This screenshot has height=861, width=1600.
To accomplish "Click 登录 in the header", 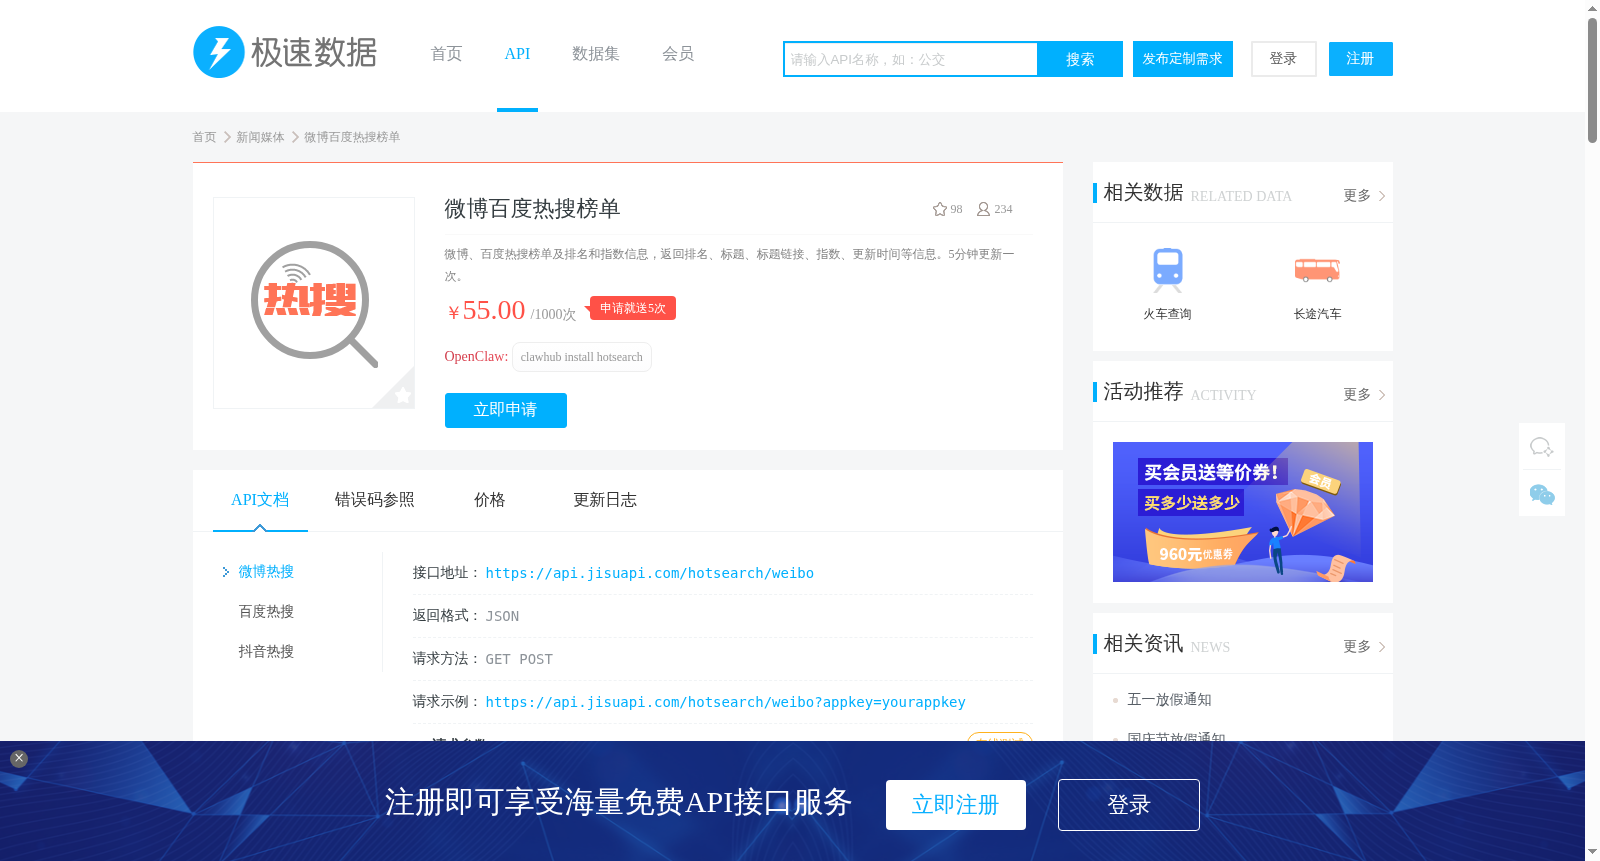I will click(1284, 59).
